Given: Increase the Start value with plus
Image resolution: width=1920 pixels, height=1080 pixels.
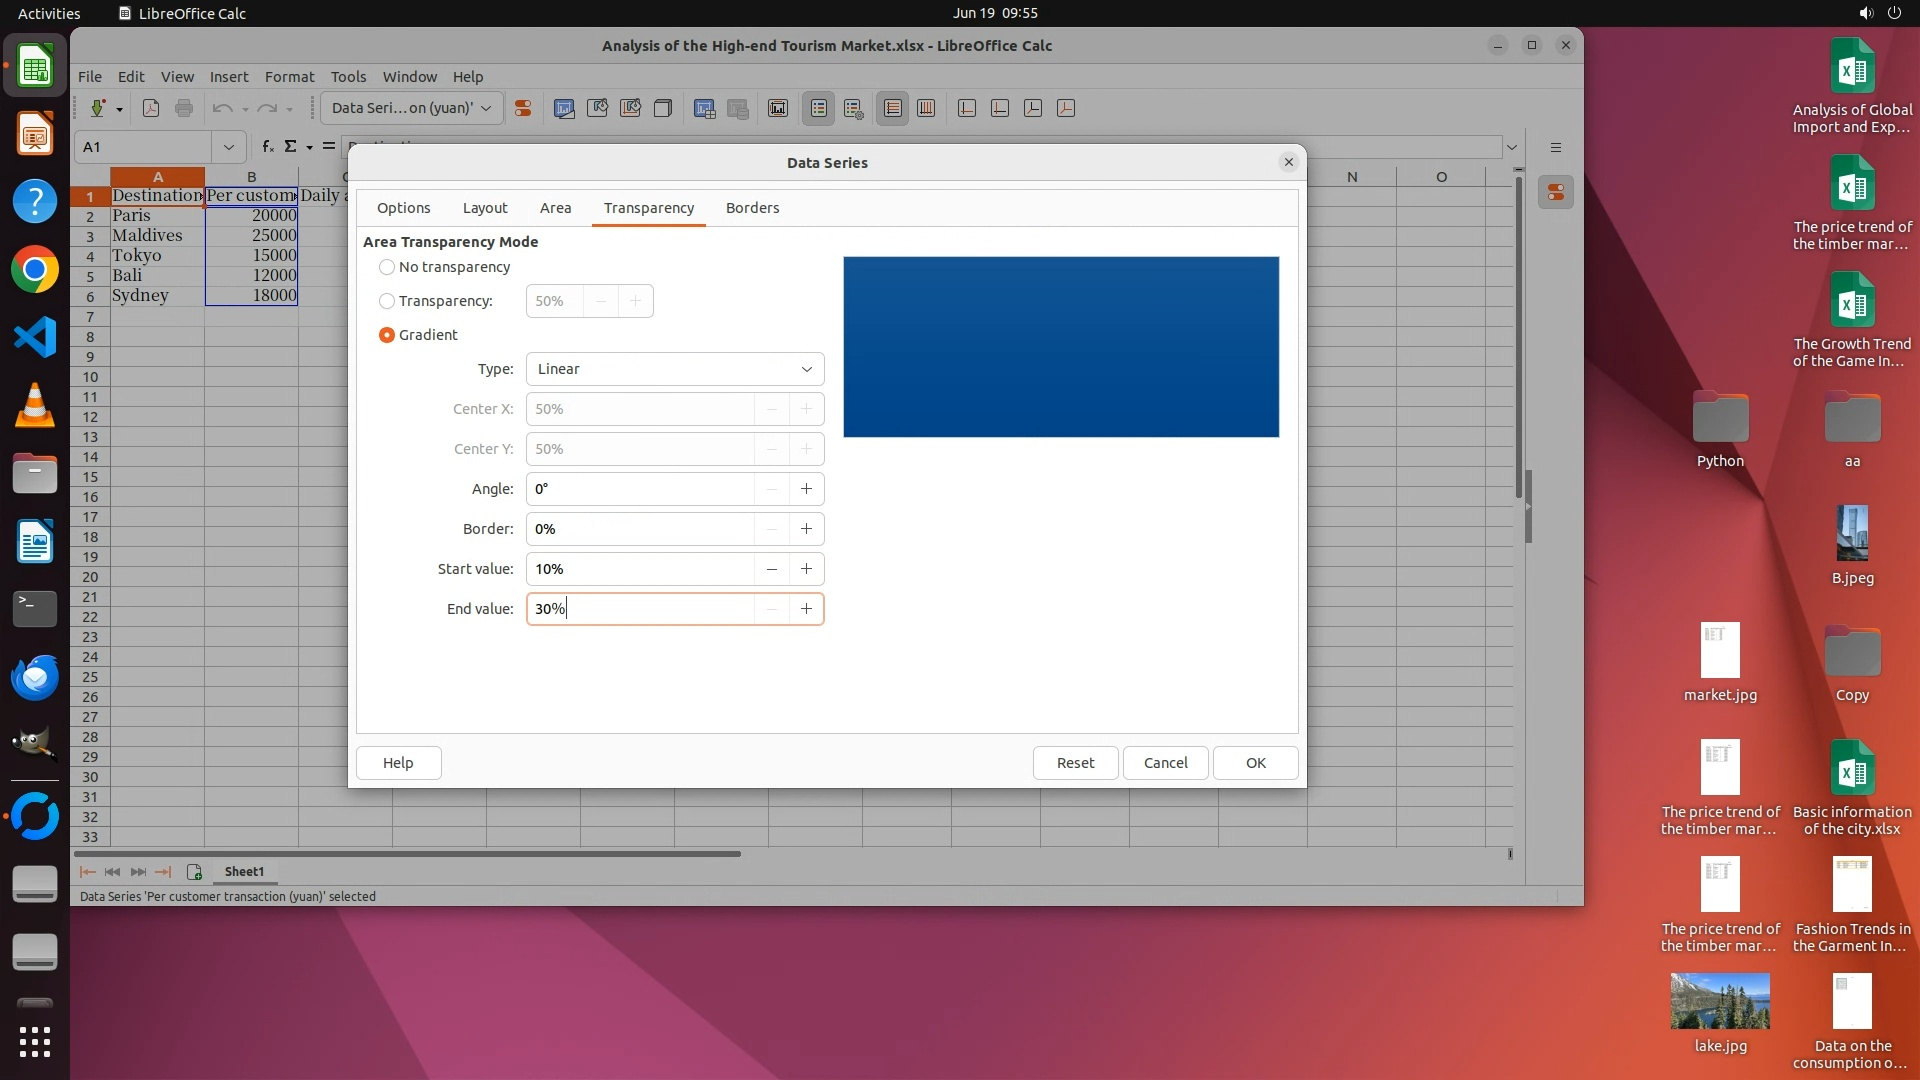Looking at the screenshot, I should tap(806, 569).
